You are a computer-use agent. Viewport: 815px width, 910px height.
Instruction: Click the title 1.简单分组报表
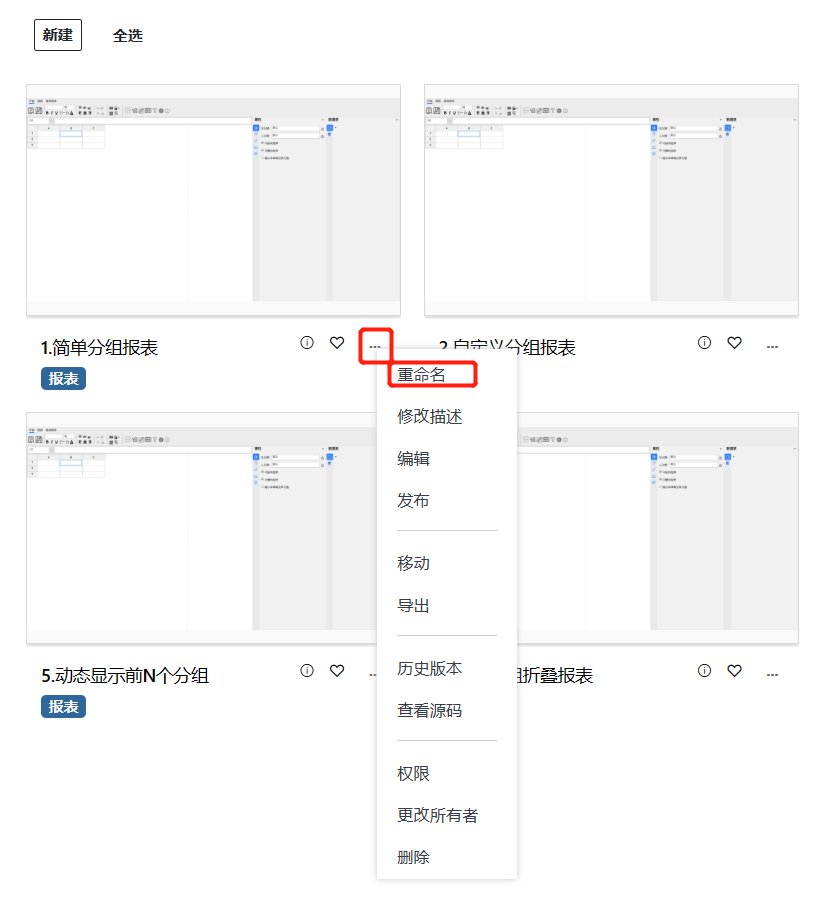coord(99,348)
